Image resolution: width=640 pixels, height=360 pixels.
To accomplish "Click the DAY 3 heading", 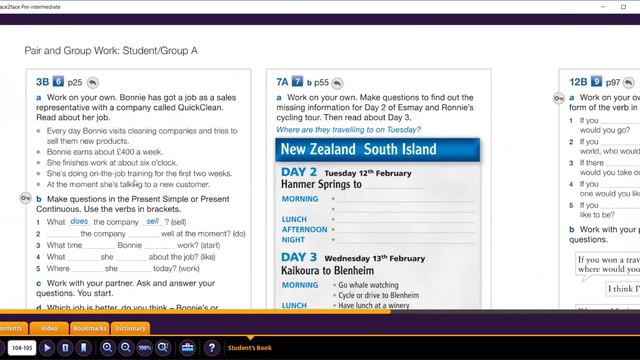I will tap(299, 257).
